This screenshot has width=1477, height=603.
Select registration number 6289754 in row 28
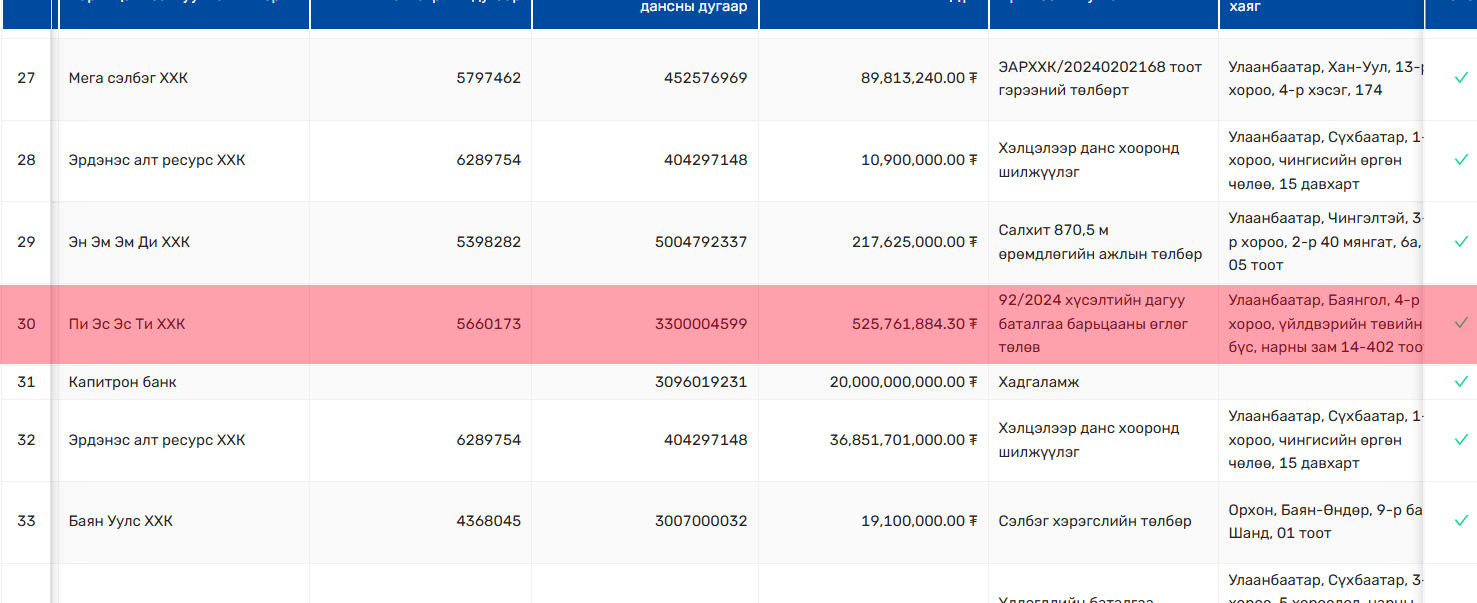point(489,160)
